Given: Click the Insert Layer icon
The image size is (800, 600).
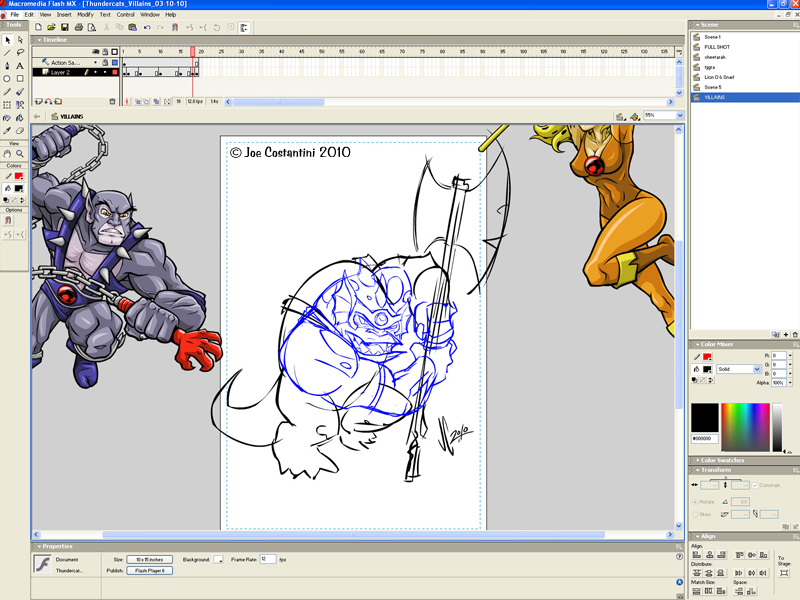Looking at the screenshot, I should coord(39,102).
